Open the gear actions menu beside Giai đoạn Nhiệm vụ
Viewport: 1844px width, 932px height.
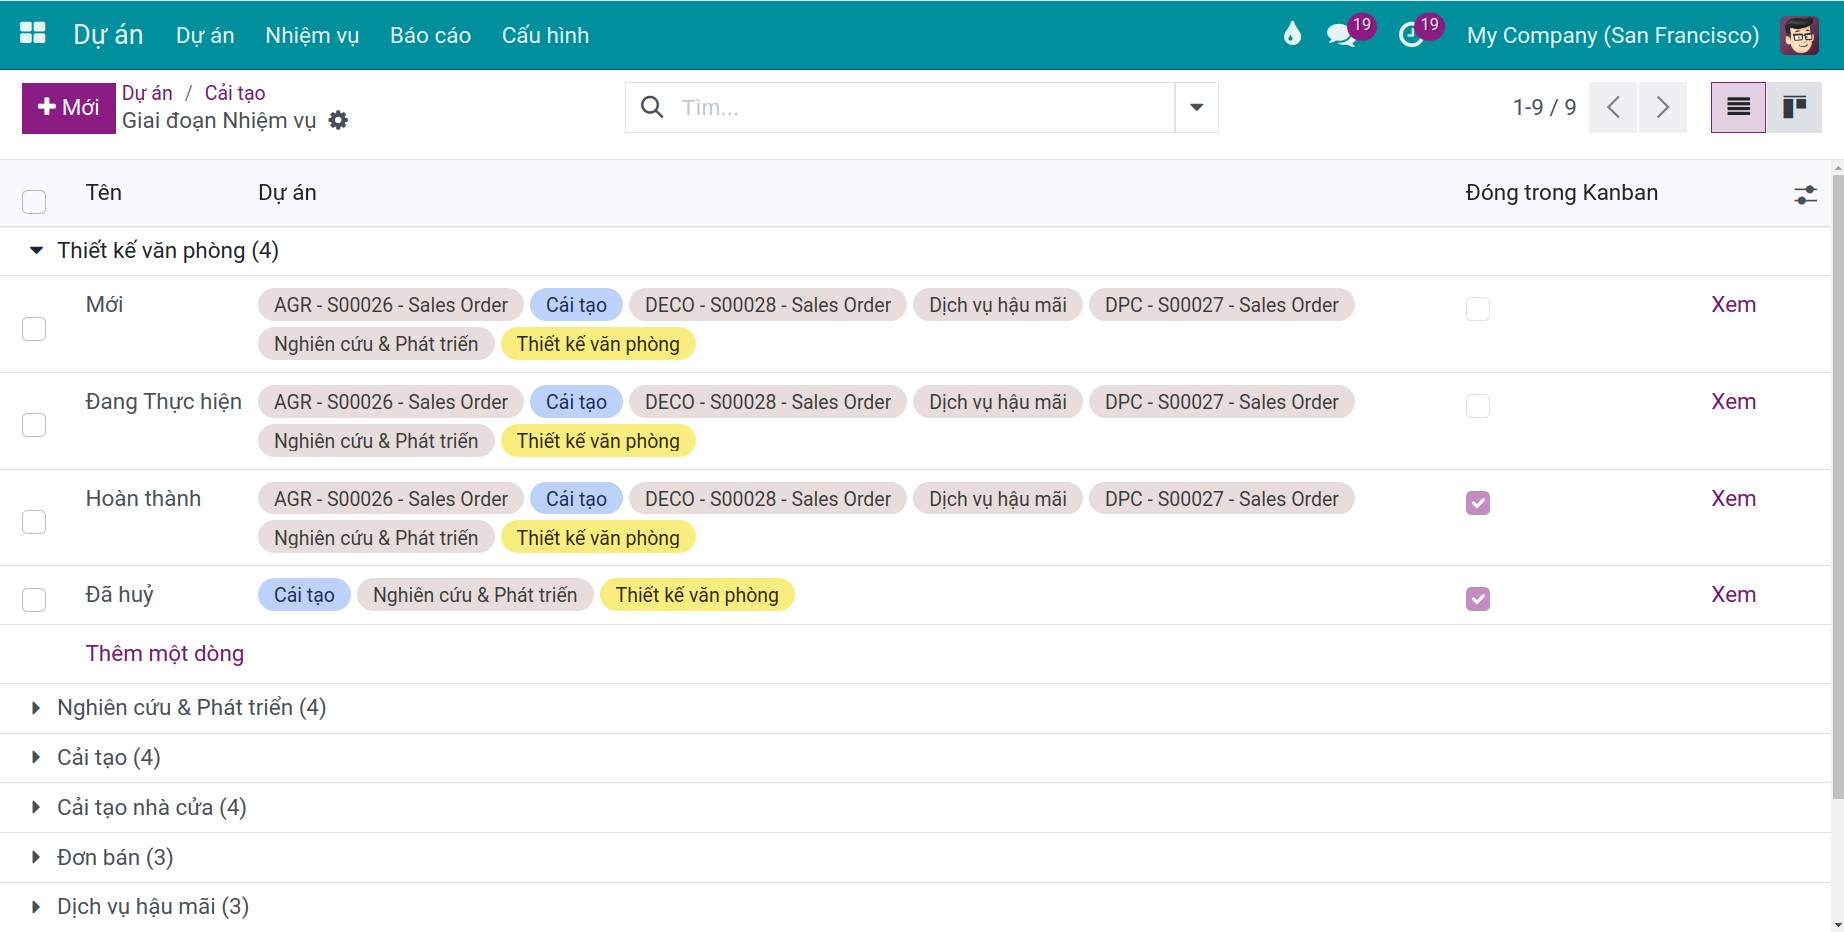338,120
